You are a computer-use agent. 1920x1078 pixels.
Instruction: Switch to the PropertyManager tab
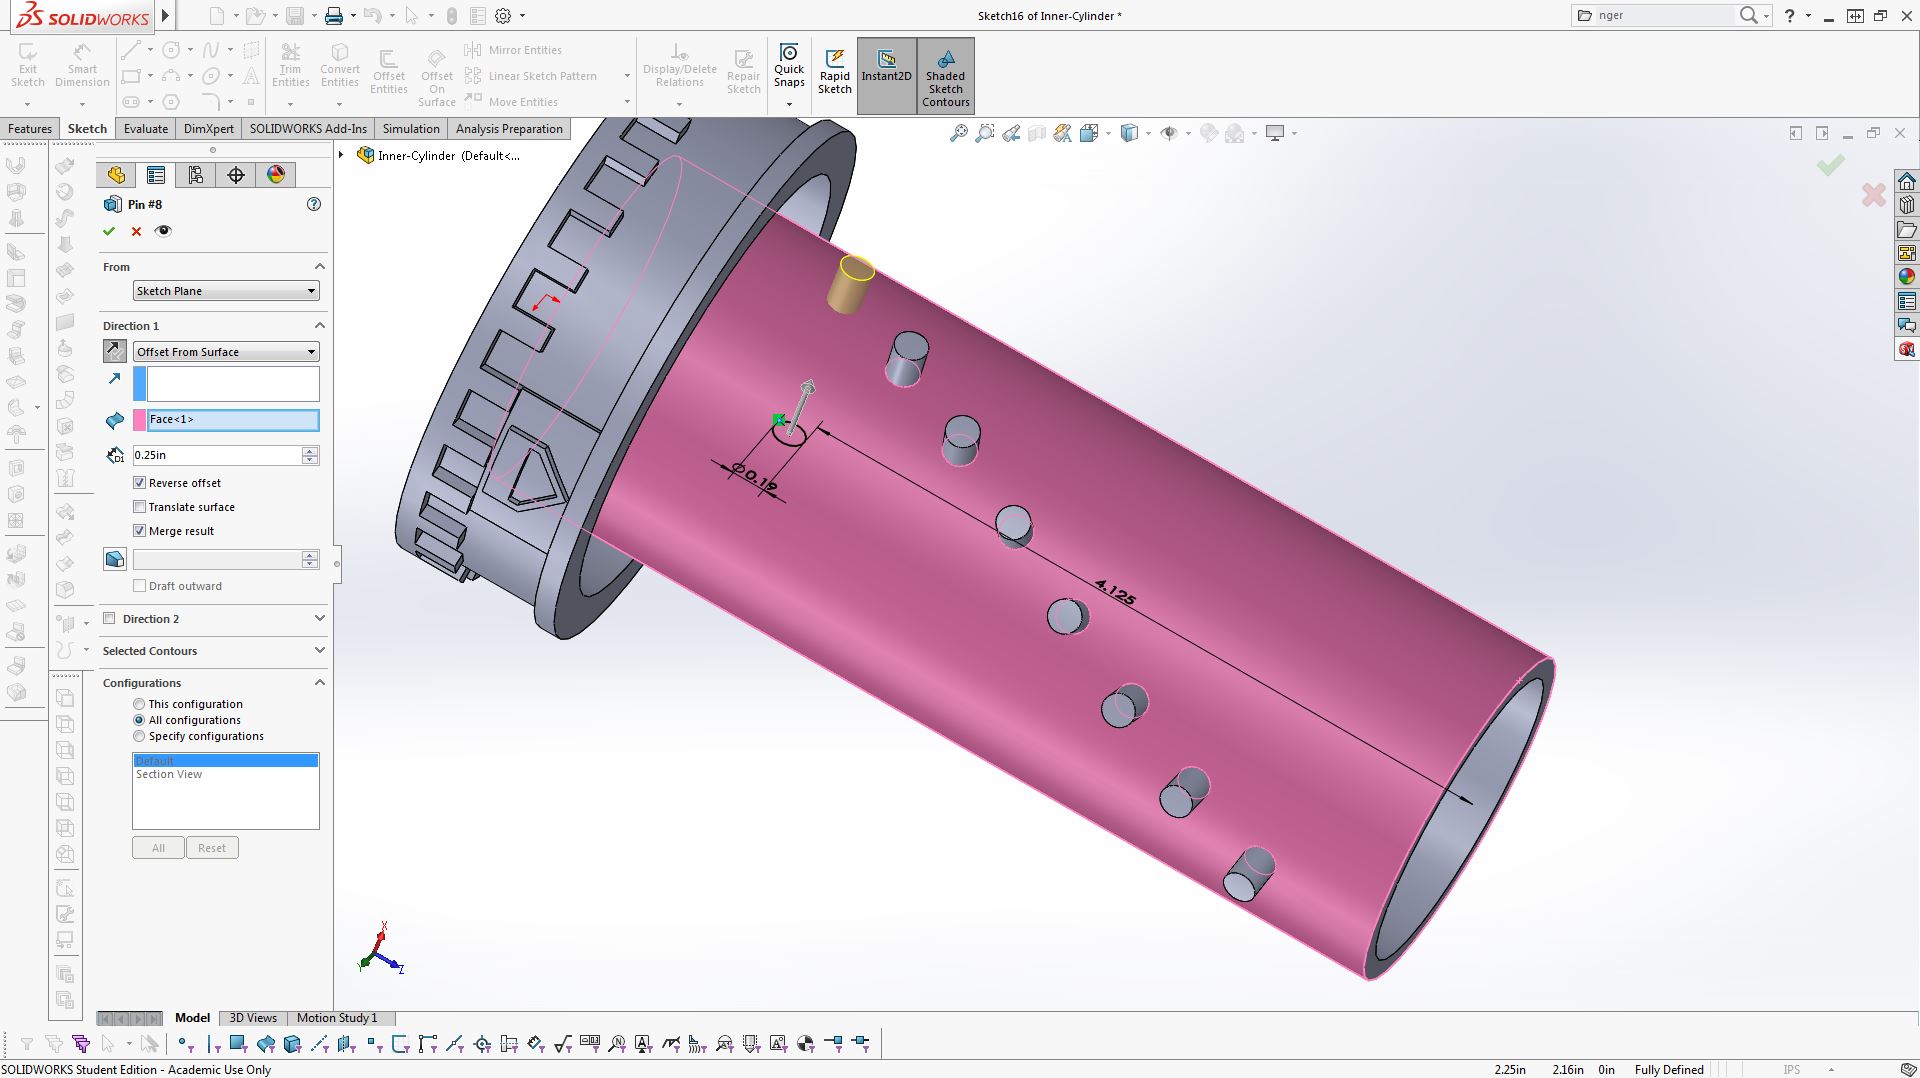tap(156, 175)
